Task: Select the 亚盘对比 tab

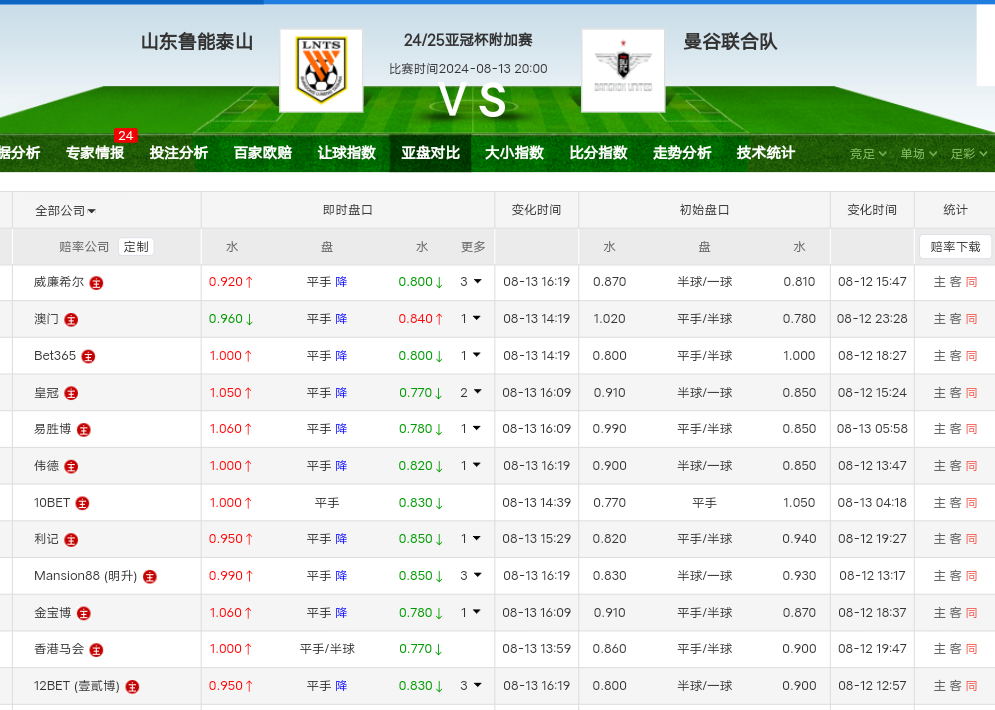Action: coord(430,153)
